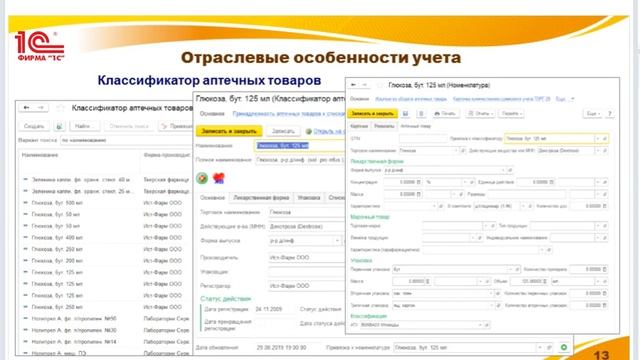This screenshot has height=360, width=640.
Task: Open calculator icon in Количество приемов field
Action: click(604, 269)
